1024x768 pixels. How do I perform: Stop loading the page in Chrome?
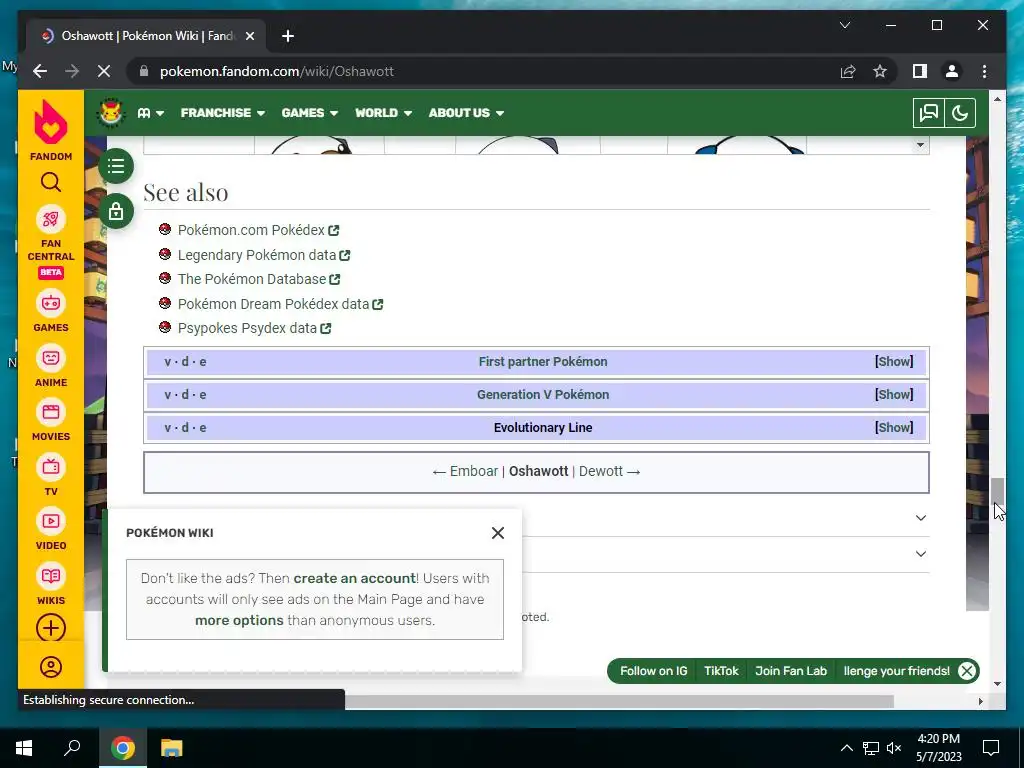(x=104, y=71)
